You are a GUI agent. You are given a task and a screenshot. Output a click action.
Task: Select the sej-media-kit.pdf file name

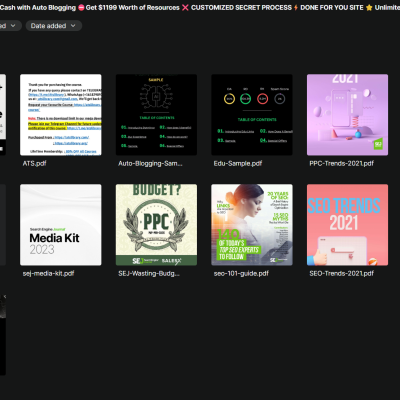tap(48, 273)
